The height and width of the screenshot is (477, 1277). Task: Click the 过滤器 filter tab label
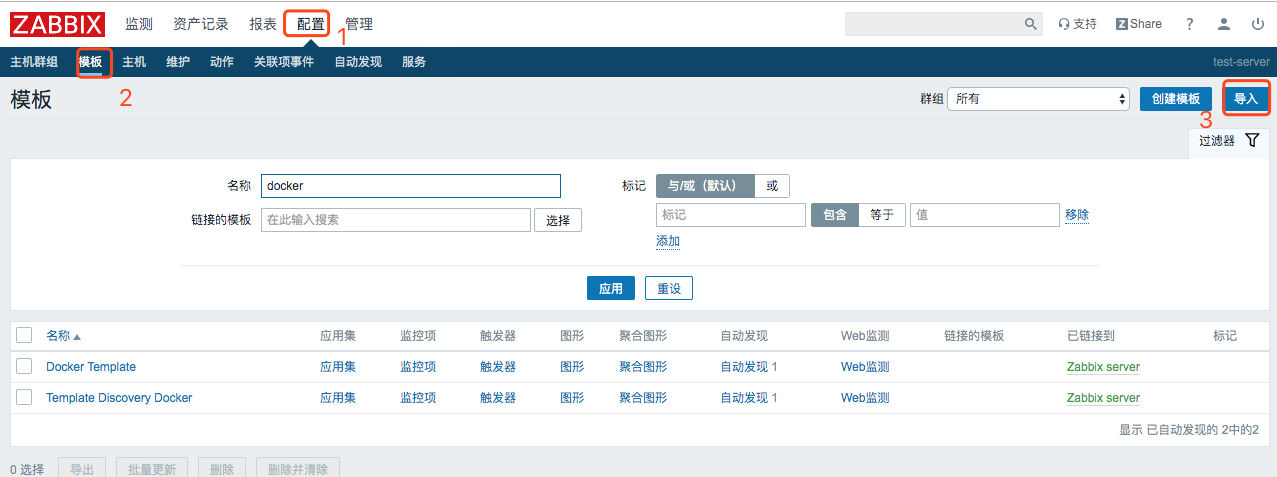(1217, 141)
